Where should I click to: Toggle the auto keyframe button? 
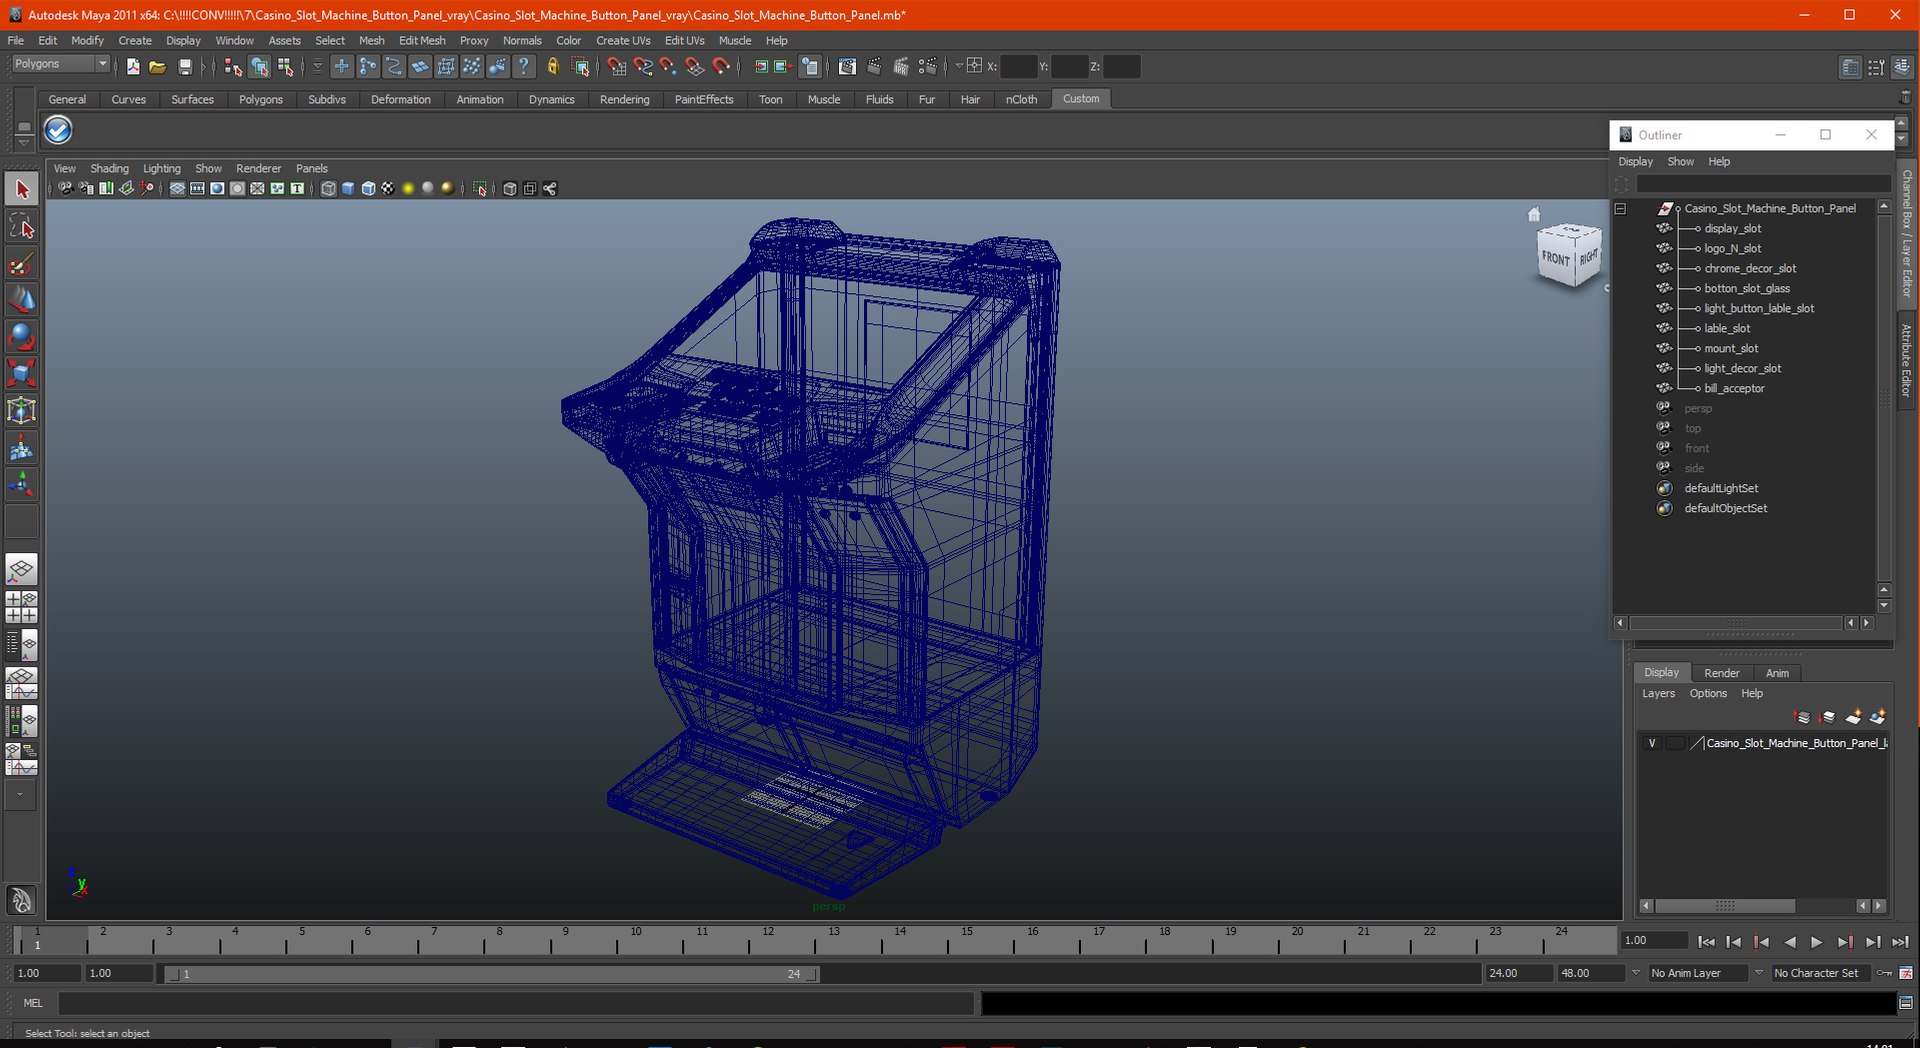(1885, 973)
